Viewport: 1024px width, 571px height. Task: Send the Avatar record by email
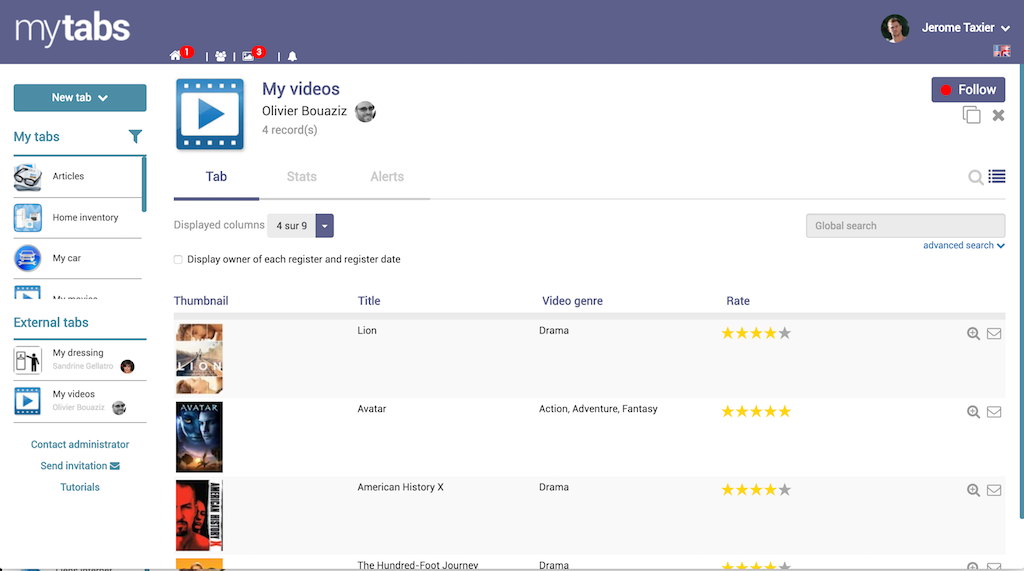click(994, 412)
